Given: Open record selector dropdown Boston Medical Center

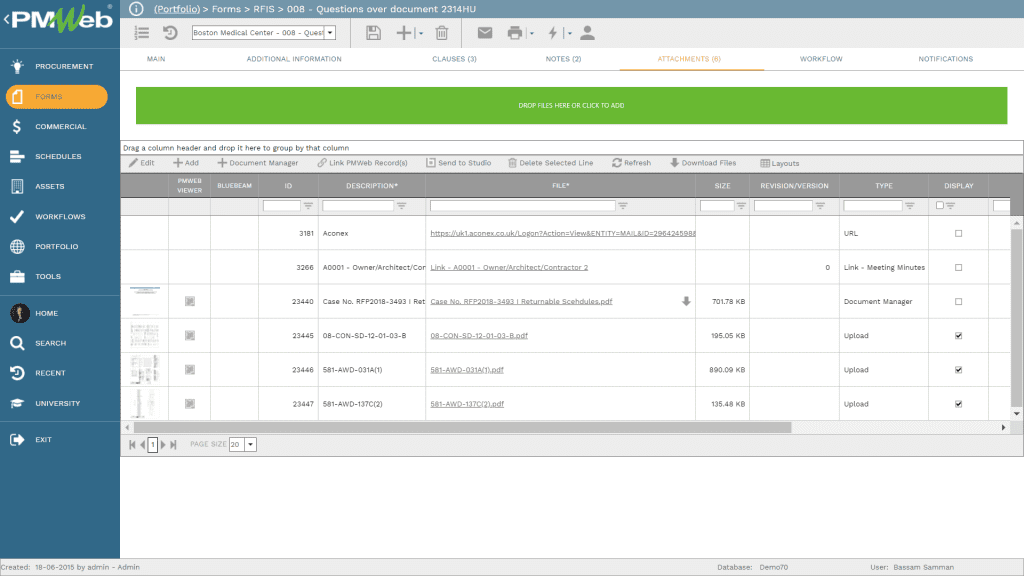Looking at the screenshot, I should click(x=330, y=33).
